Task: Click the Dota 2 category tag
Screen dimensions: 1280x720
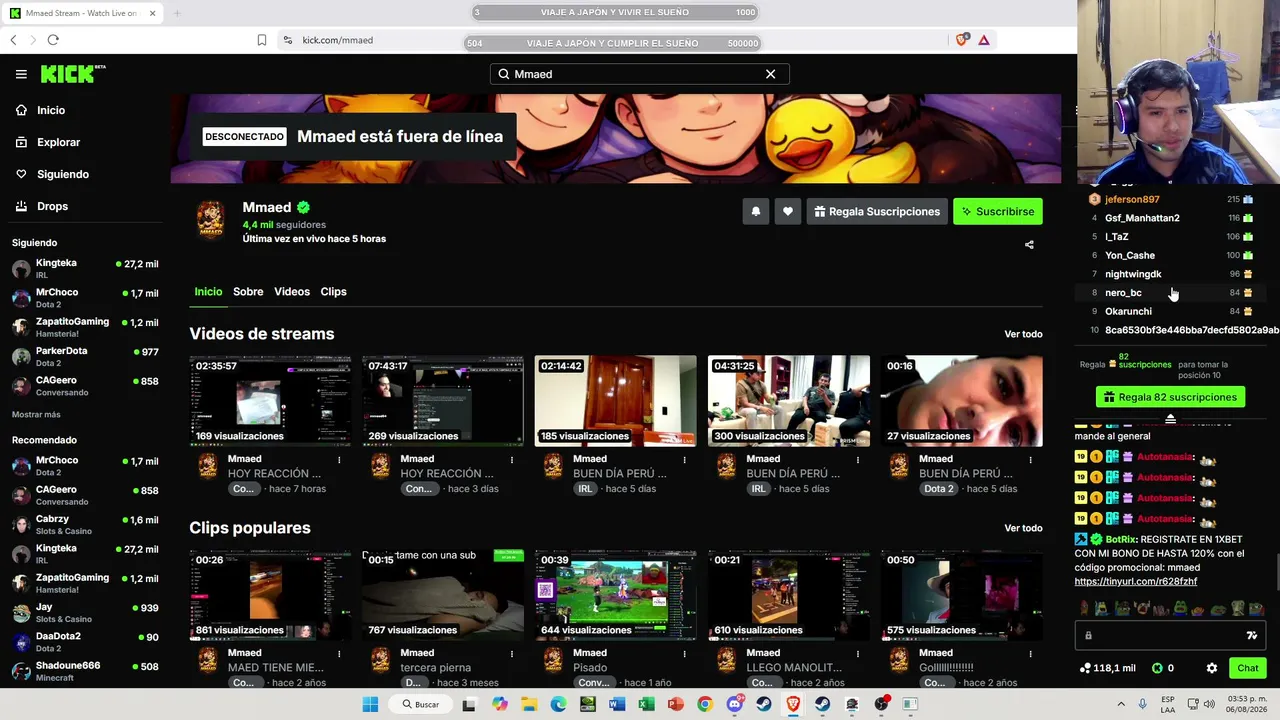Action: tap(939, 489)
